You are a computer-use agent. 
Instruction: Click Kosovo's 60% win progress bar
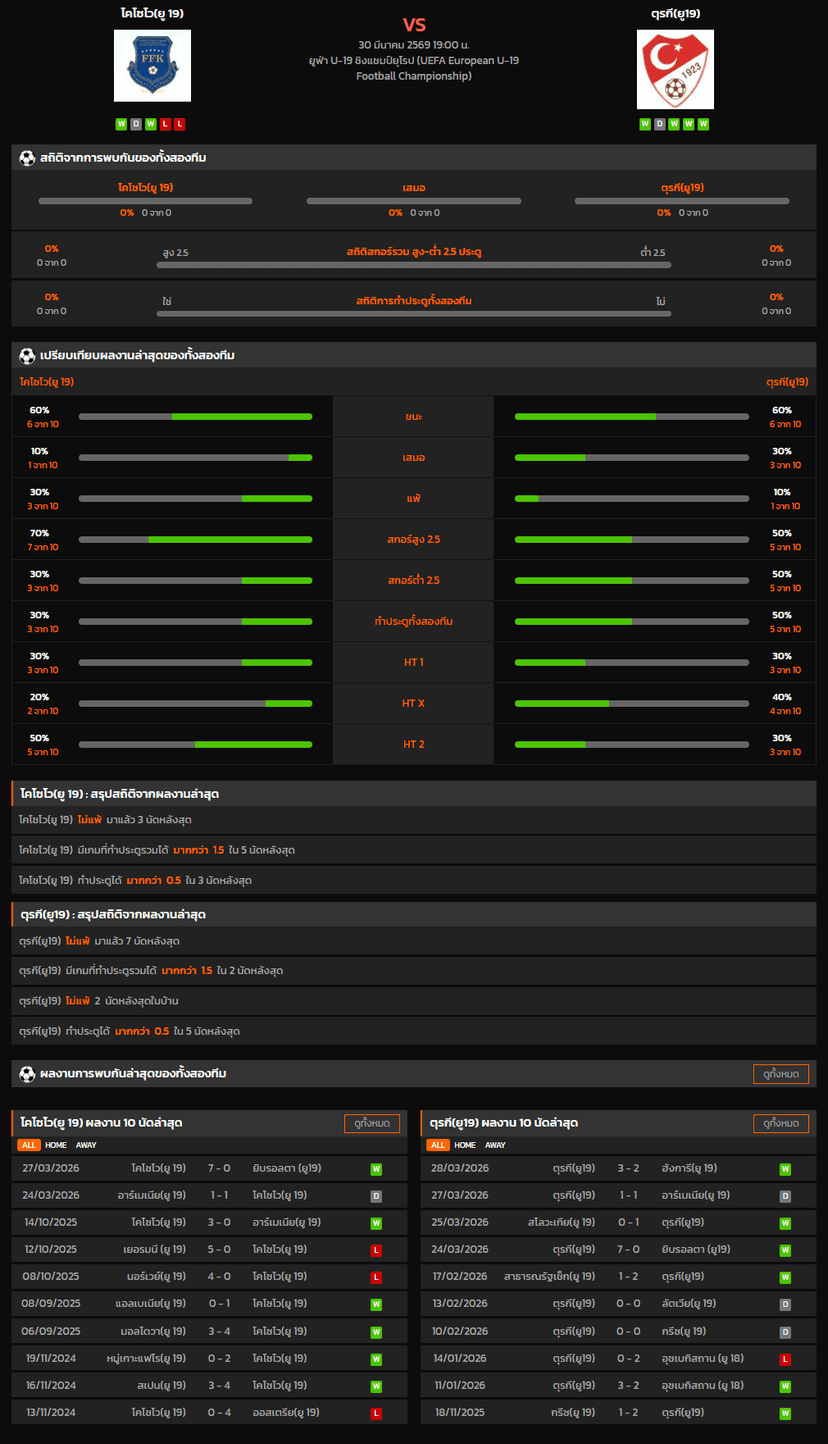click(195, 416)
